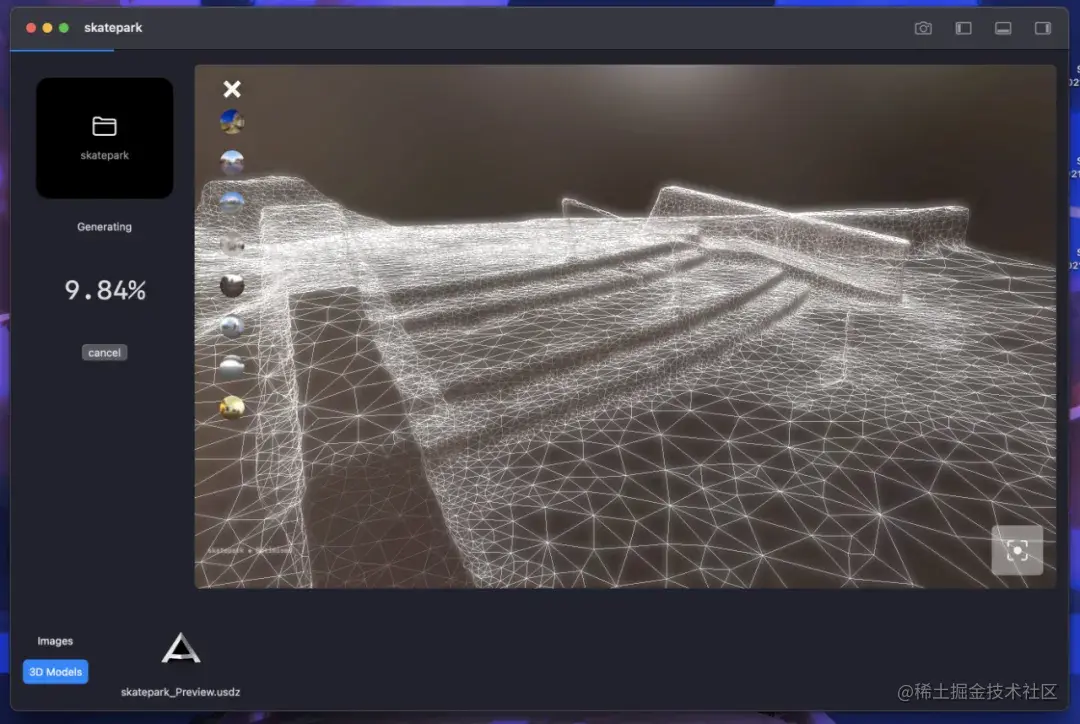Toggle the bottom panel icon
Image resolution: width=1080 pixels, height=724 pixels.
[x=1003, y=28]
